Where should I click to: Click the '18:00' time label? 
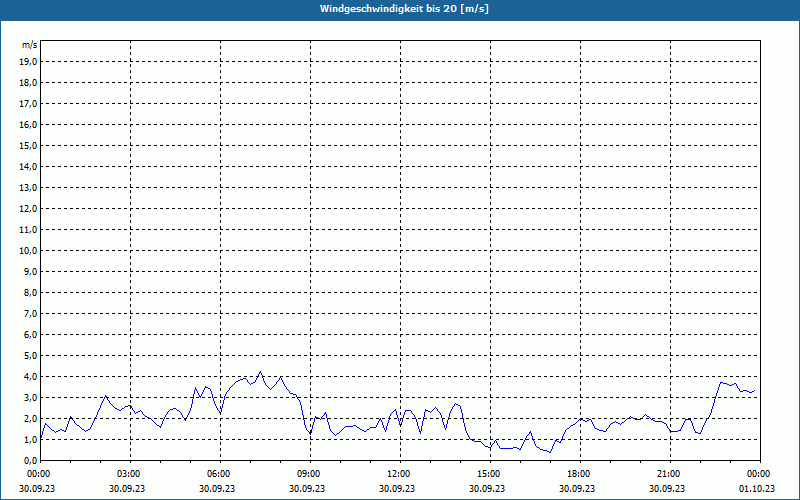pos(580,474)
